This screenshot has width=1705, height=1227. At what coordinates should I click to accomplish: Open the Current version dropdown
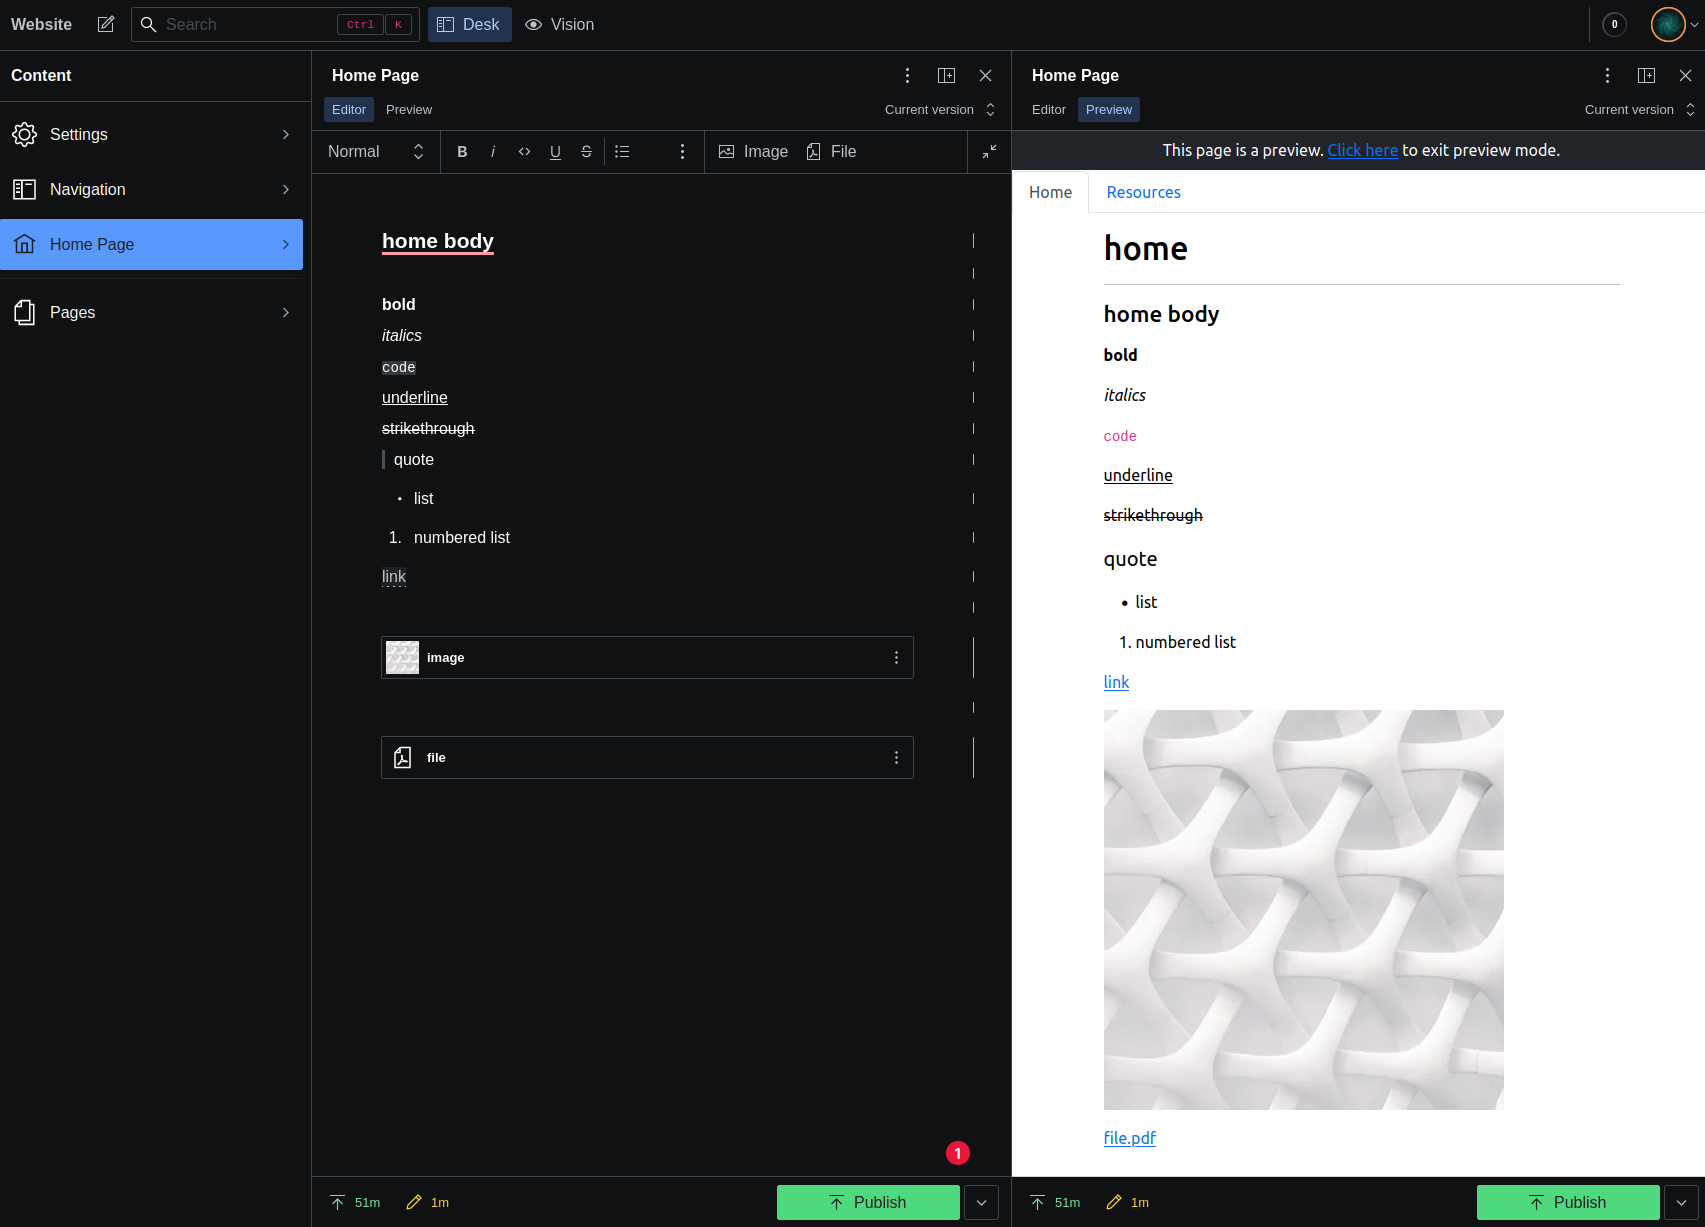coord(938,109)
